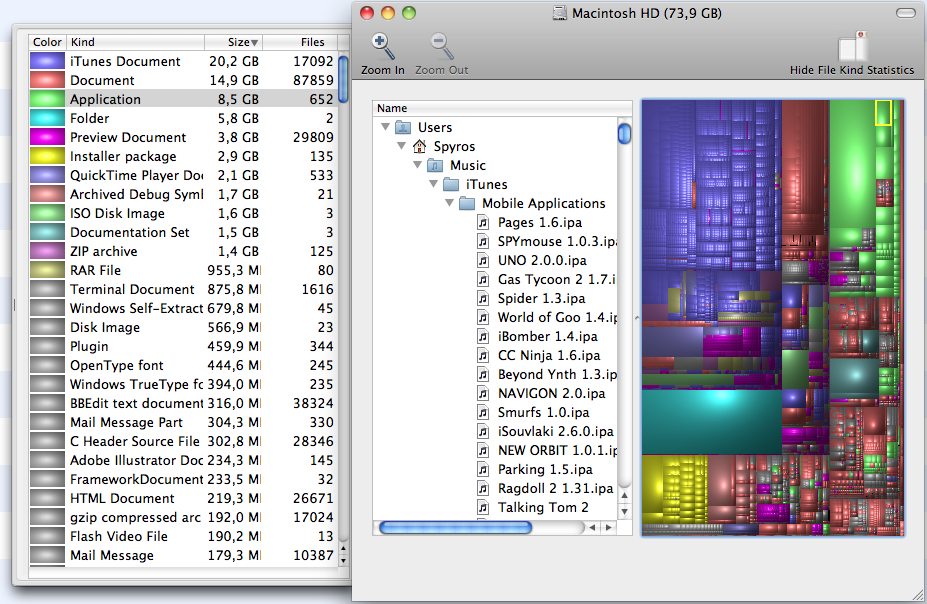Click the file tree scroll down arrow

pos(624,511)
